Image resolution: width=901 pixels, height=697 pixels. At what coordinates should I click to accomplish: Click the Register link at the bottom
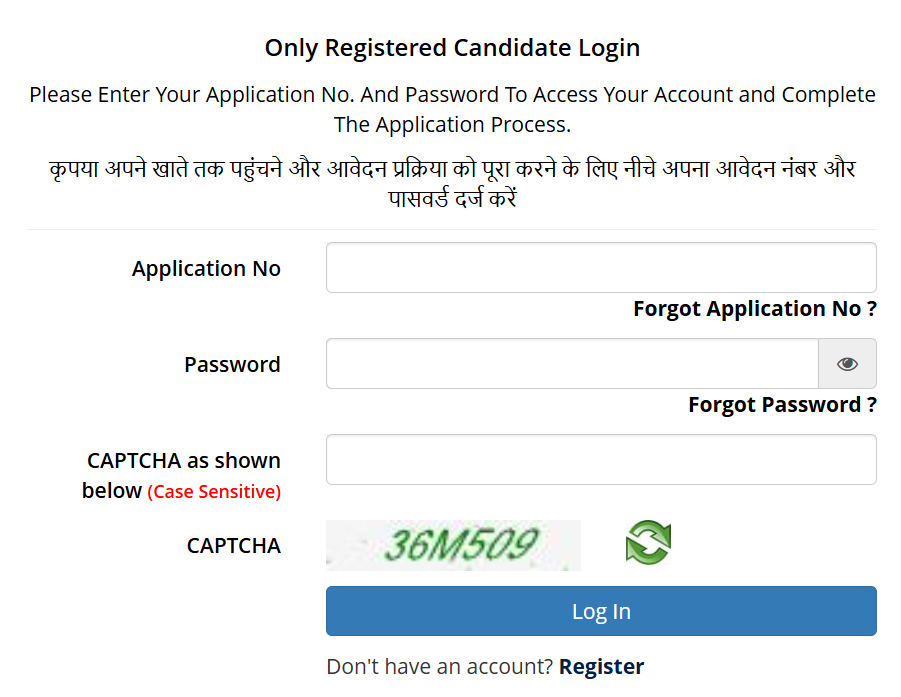coord(603,666)
